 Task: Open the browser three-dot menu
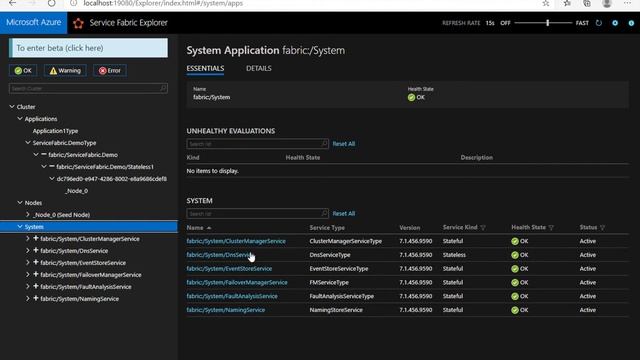(627, 3)
